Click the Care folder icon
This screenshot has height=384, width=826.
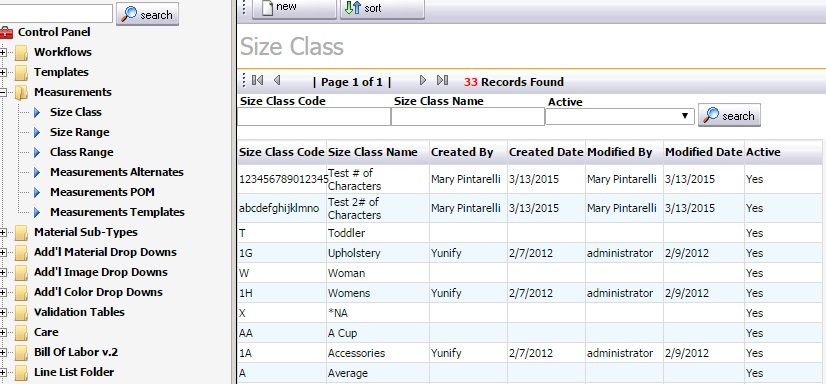tap(22, 333)
